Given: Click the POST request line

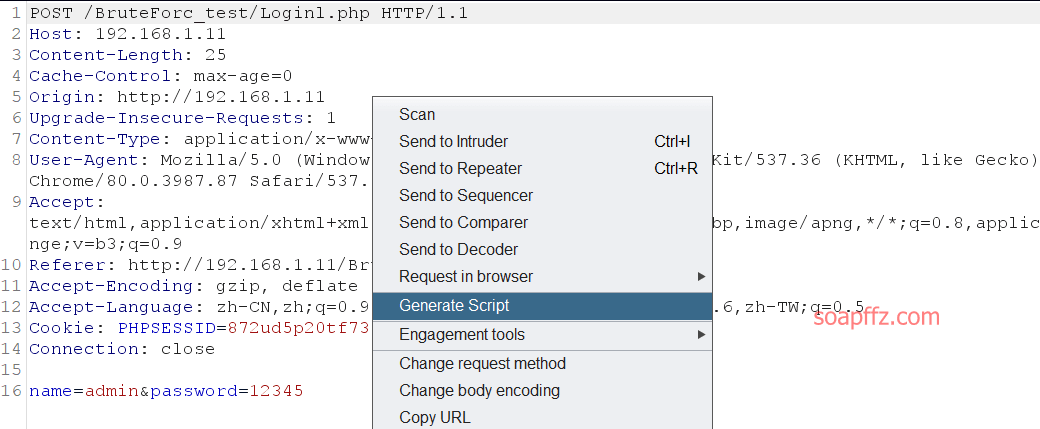Looking at the screenshot, I should pyautogui.click(x=249, y=13).
